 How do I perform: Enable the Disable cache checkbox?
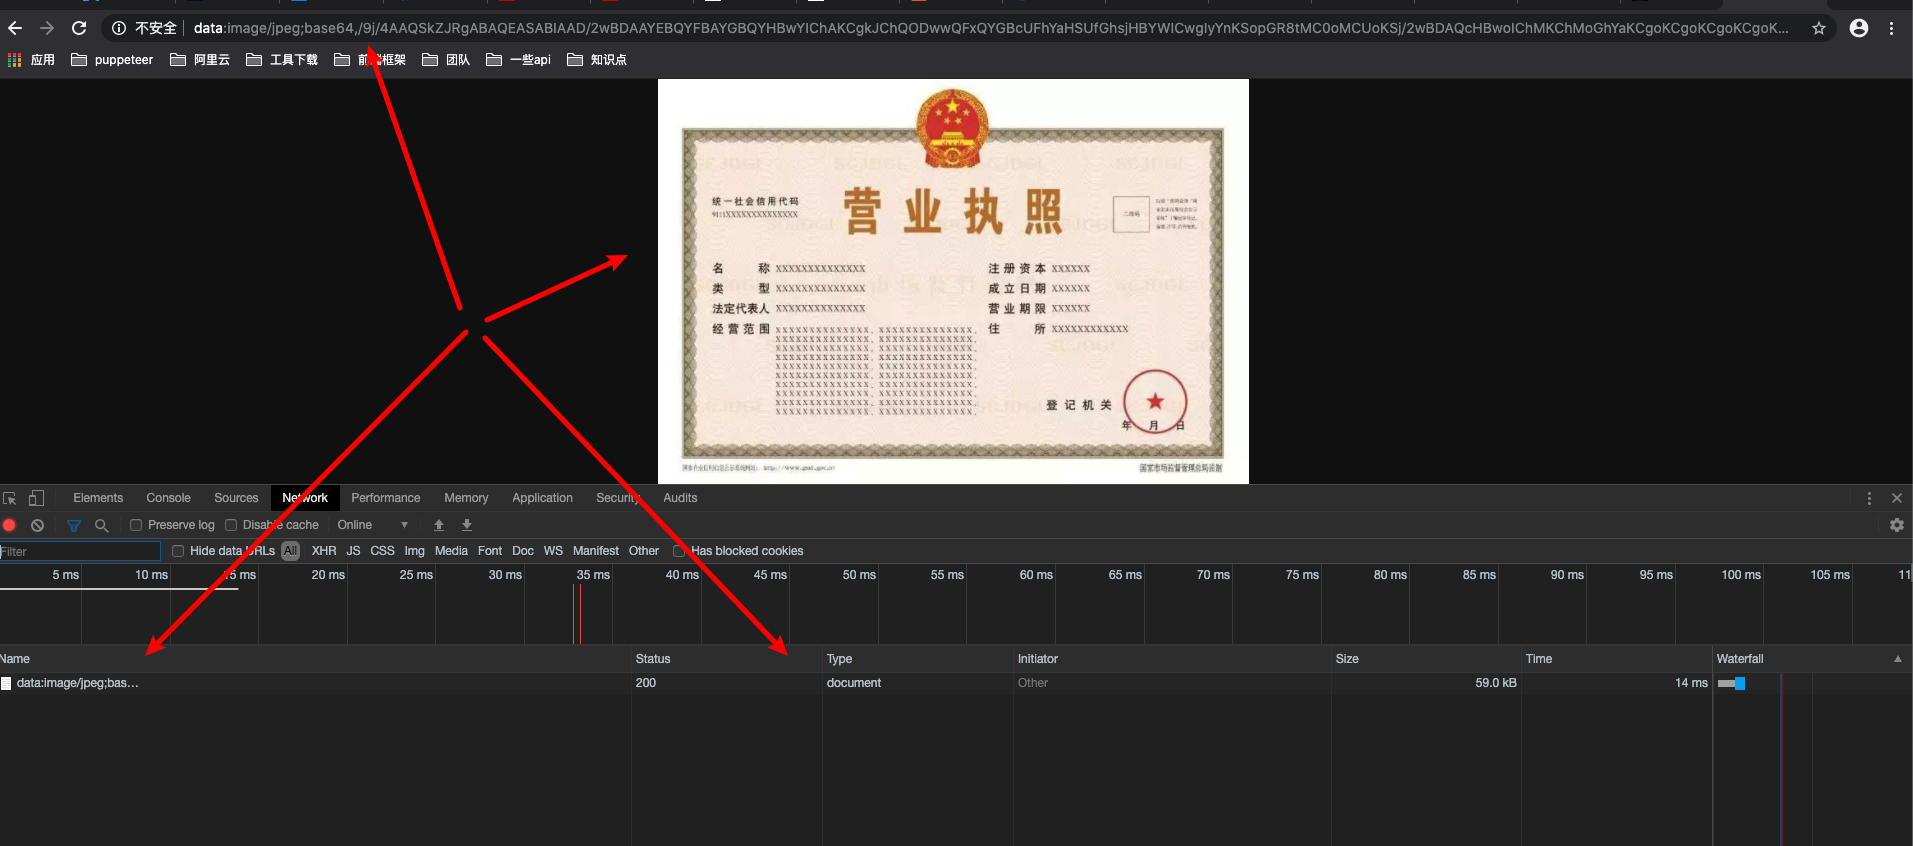point(231,525)
